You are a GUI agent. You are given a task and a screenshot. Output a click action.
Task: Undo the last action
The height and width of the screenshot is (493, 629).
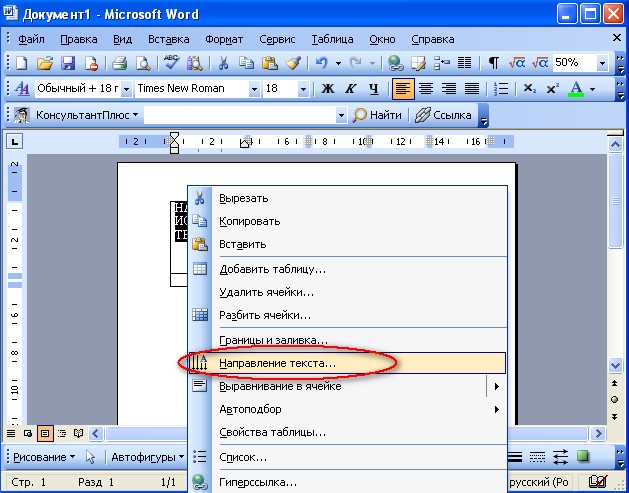click(322, 63)
